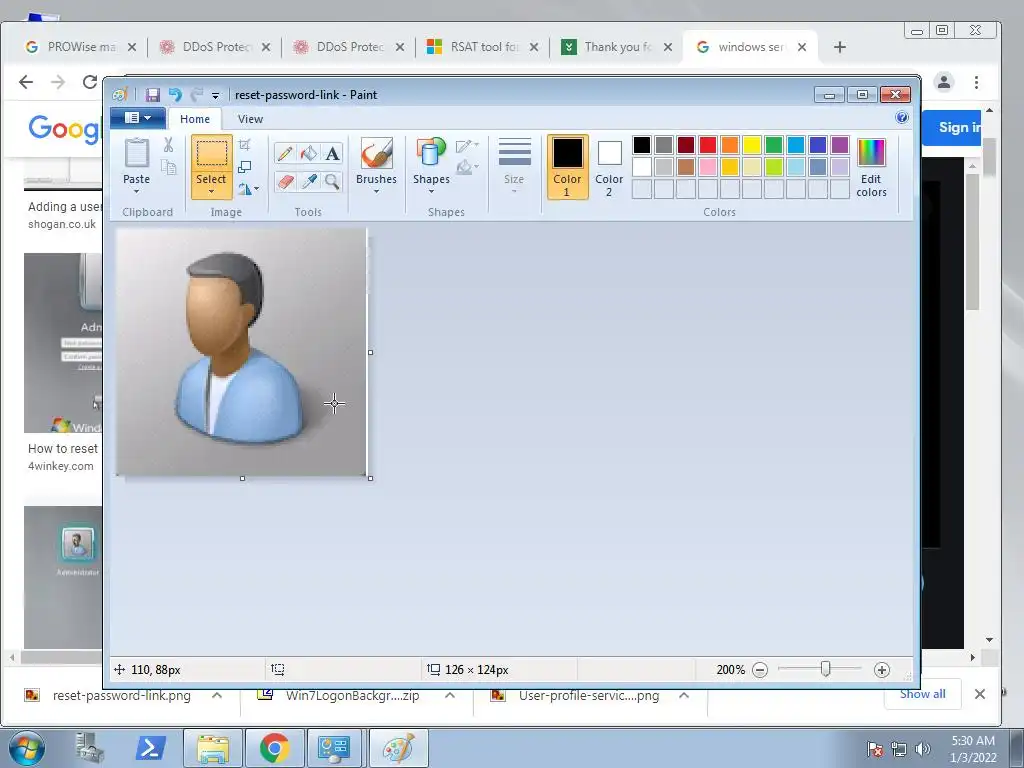Click Show all downloads button
Image resolution: width=1024 pixels, height=768 pixels.
(922, 694)
